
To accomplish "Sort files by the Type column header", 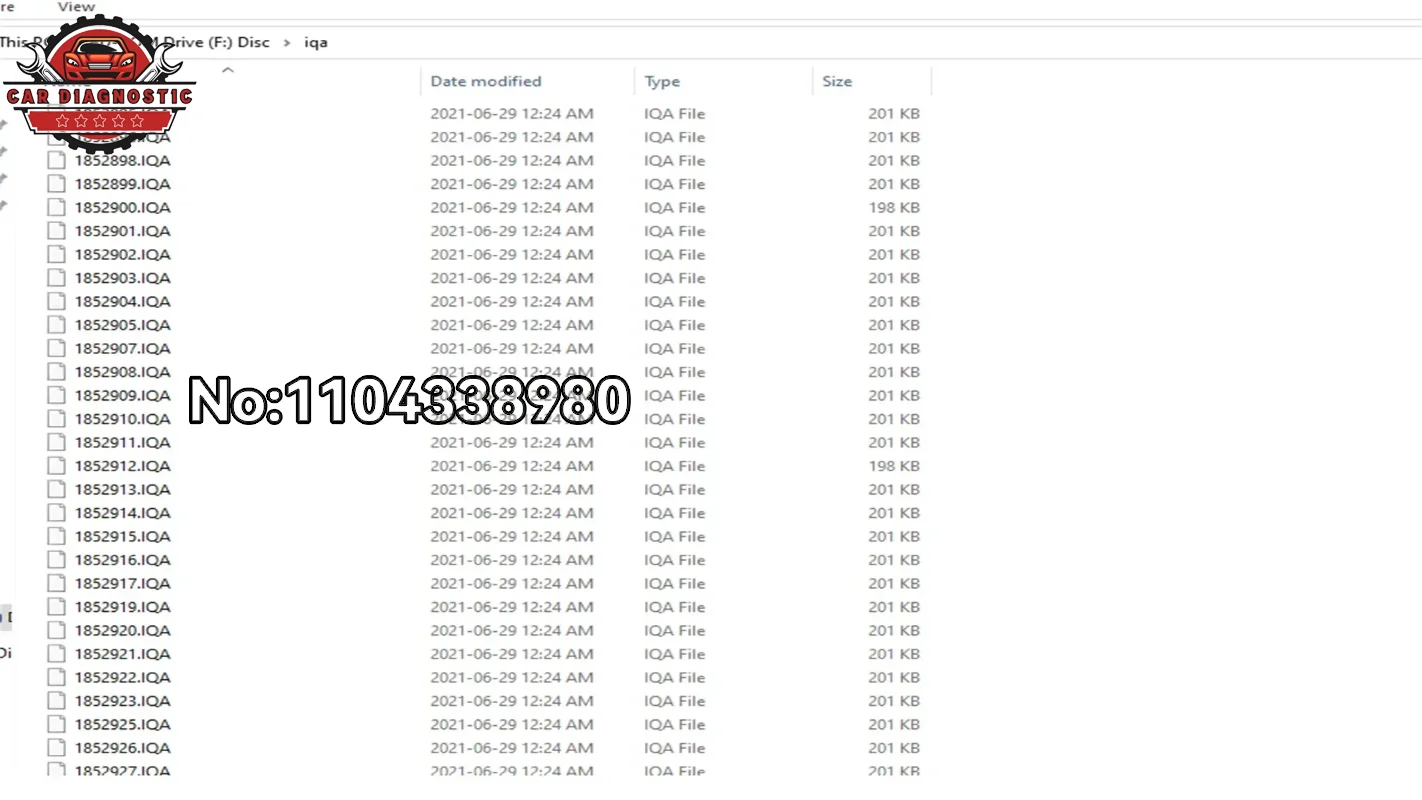I will 662,81.
